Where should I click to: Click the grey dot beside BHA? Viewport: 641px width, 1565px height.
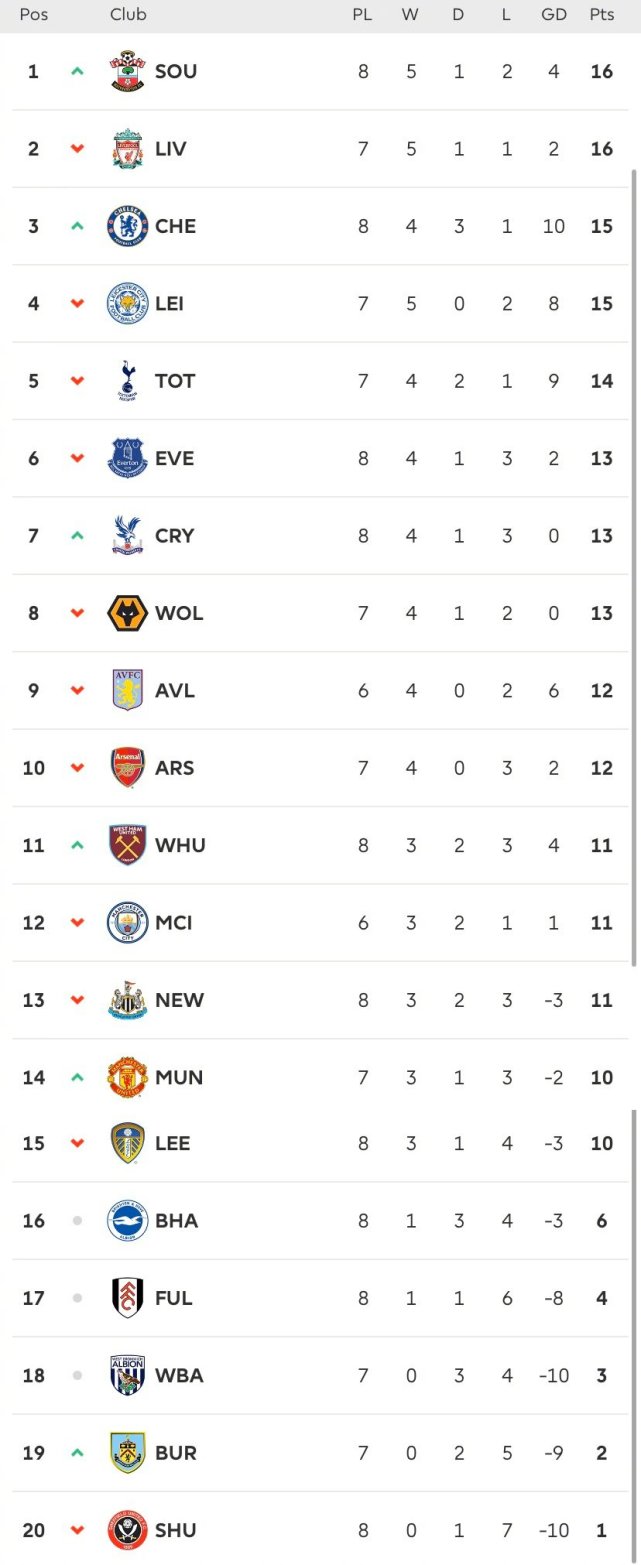[x=77, y=1220]
